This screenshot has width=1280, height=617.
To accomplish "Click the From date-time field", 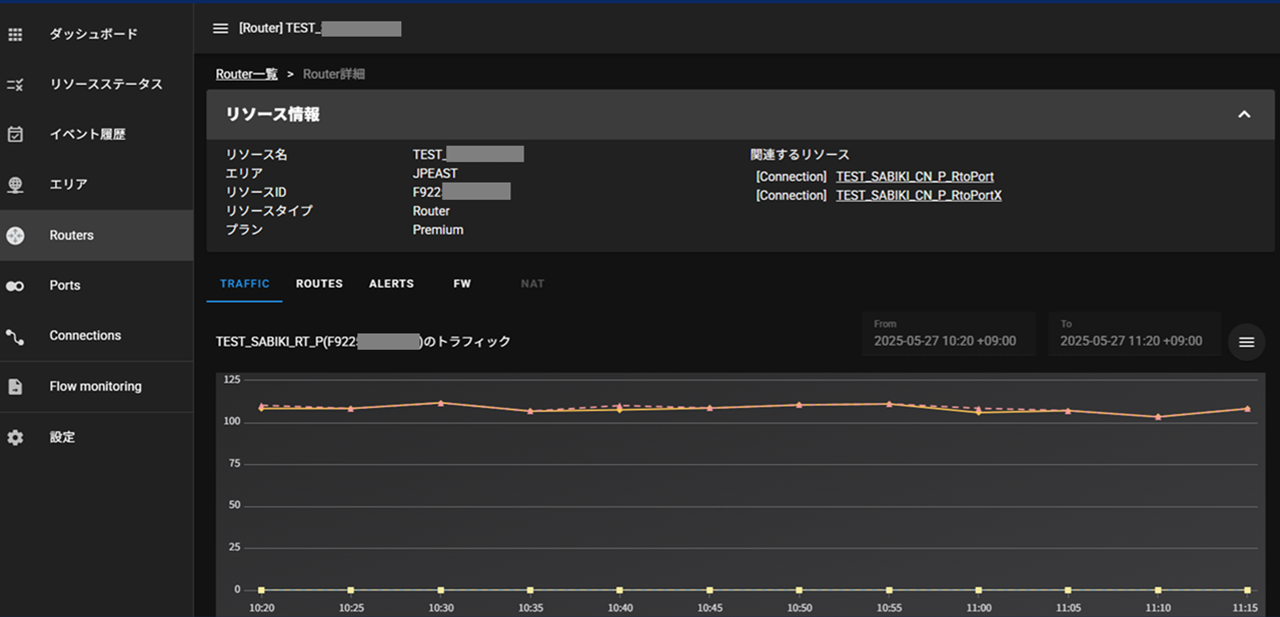I will click(x=944, y=334).
